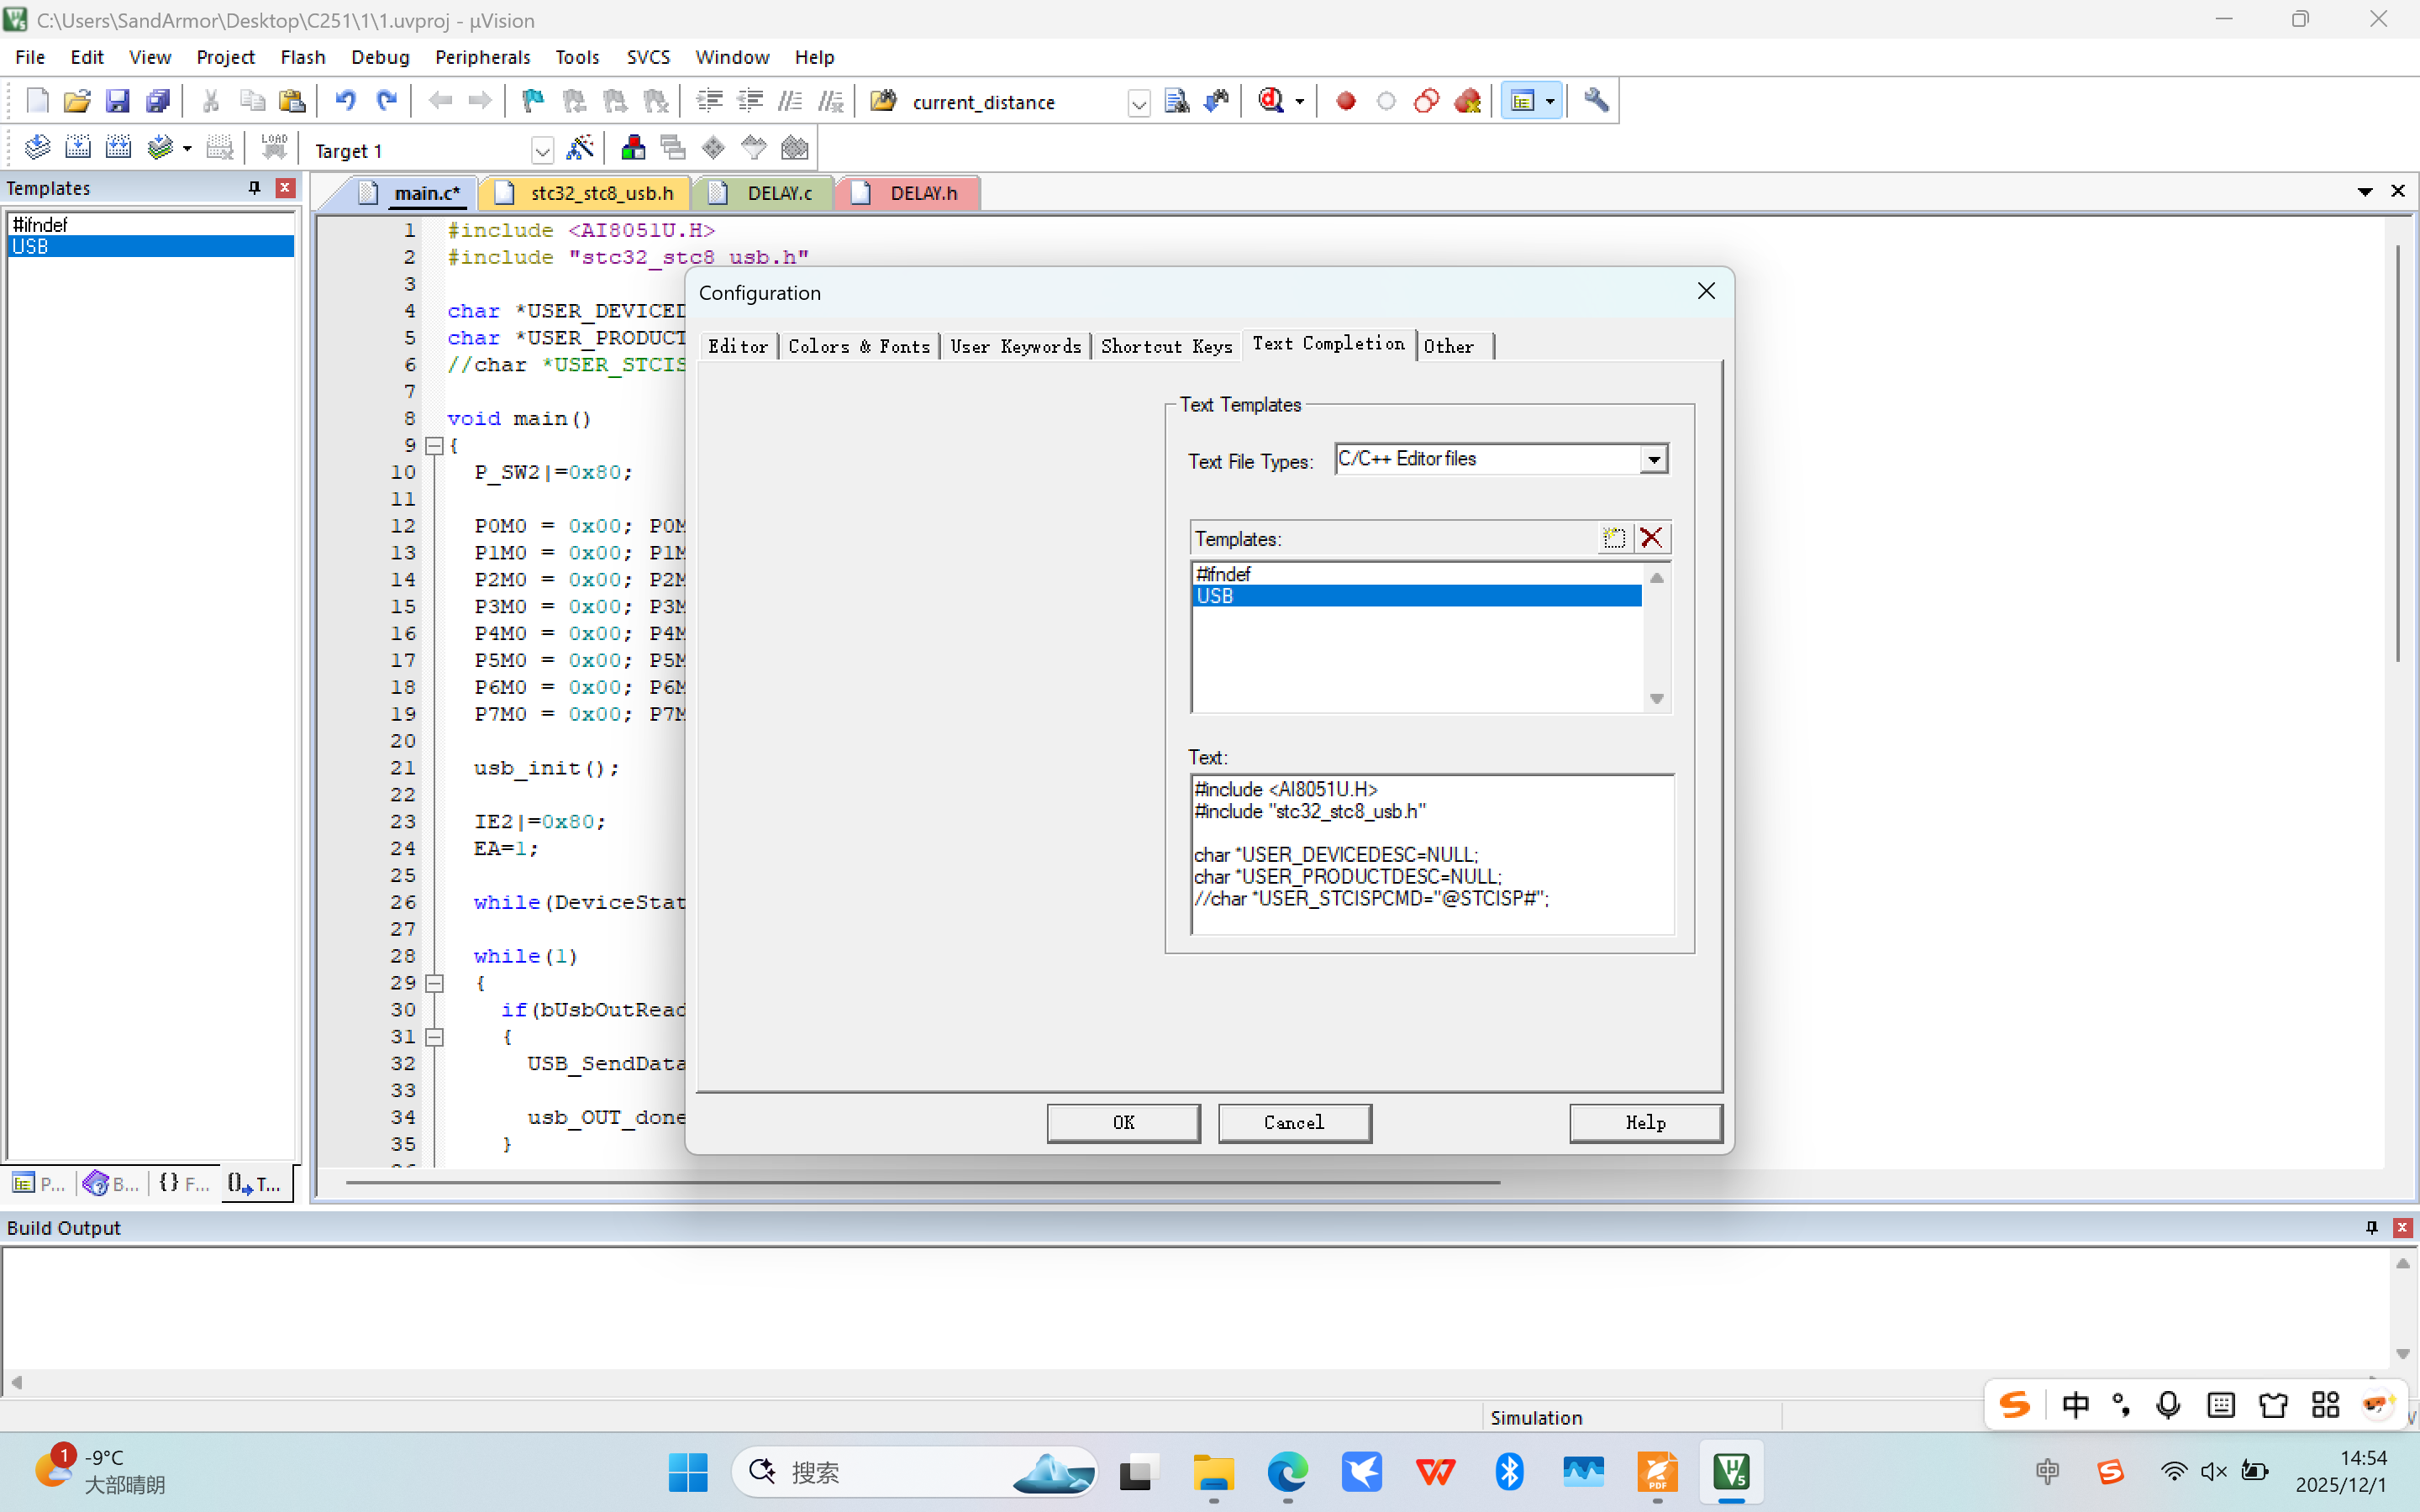Image resolution: width=2420 pixels, height=1512 pixels.
Task: Open the Options for Target wand icon
Action: click(x=580, y=149)
